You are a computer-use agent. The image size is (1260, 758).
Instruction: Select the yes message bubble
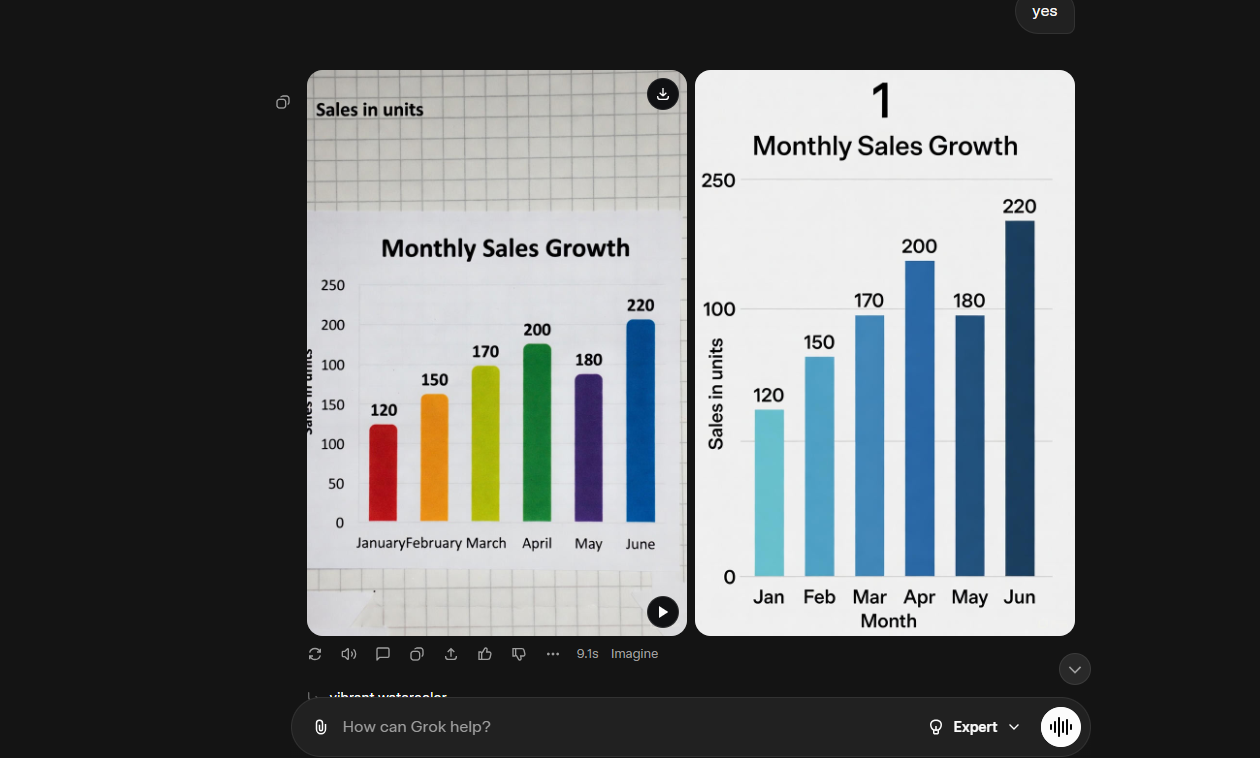coord(1044,11)
